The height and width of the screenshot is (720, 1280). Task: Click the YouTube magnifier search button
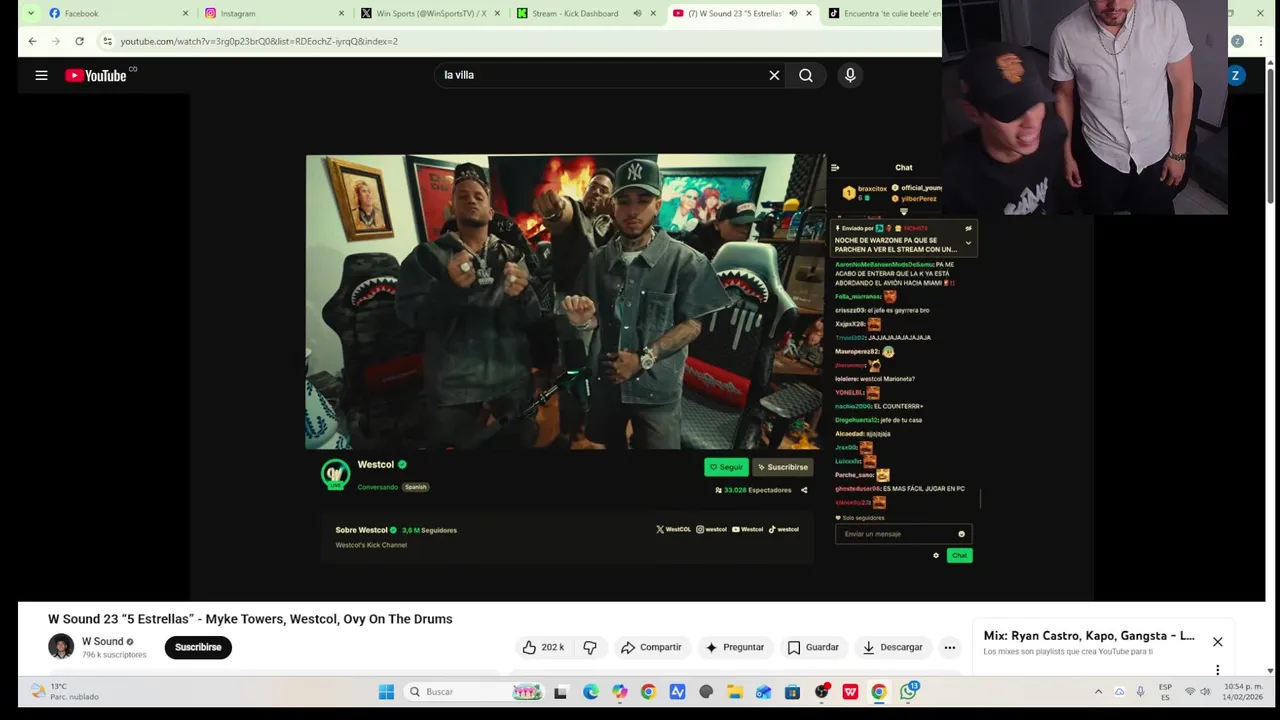805,75
